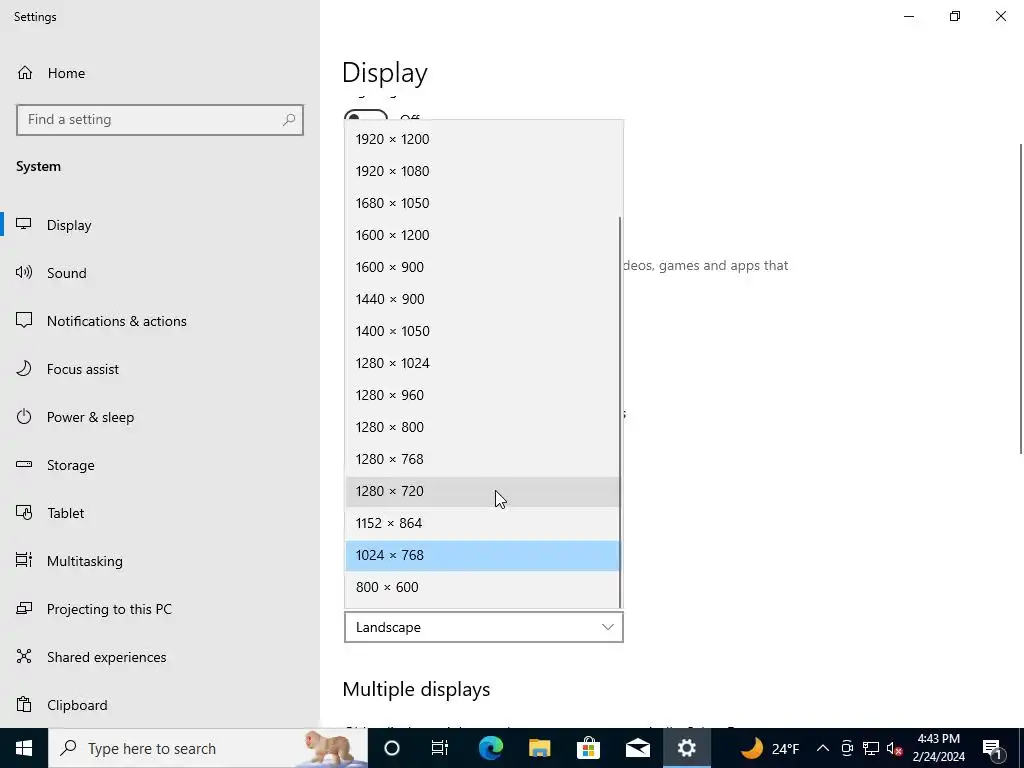Viewport: 1024px width, 768px height.
Task: Select 1280 × 800 resolution
Action: (x=483, y=427)
